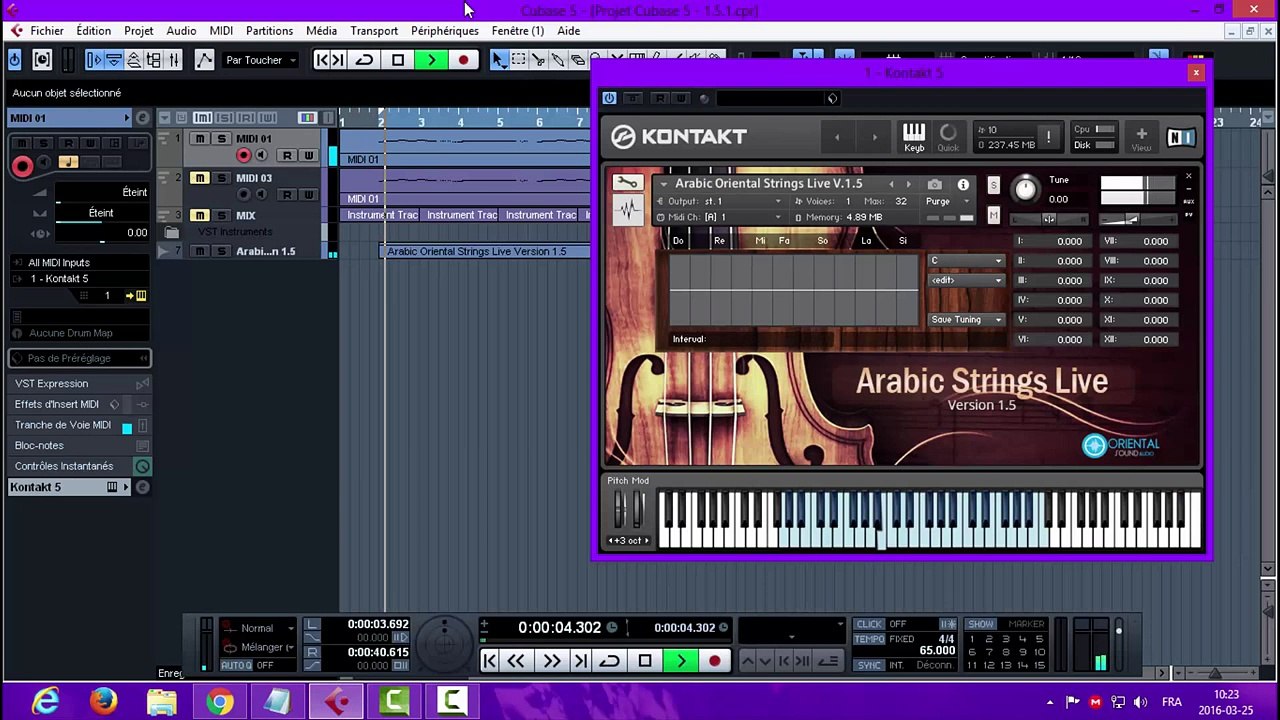Open the Édition menu
The image size is (1280, 720).
(x=93, y=31)
